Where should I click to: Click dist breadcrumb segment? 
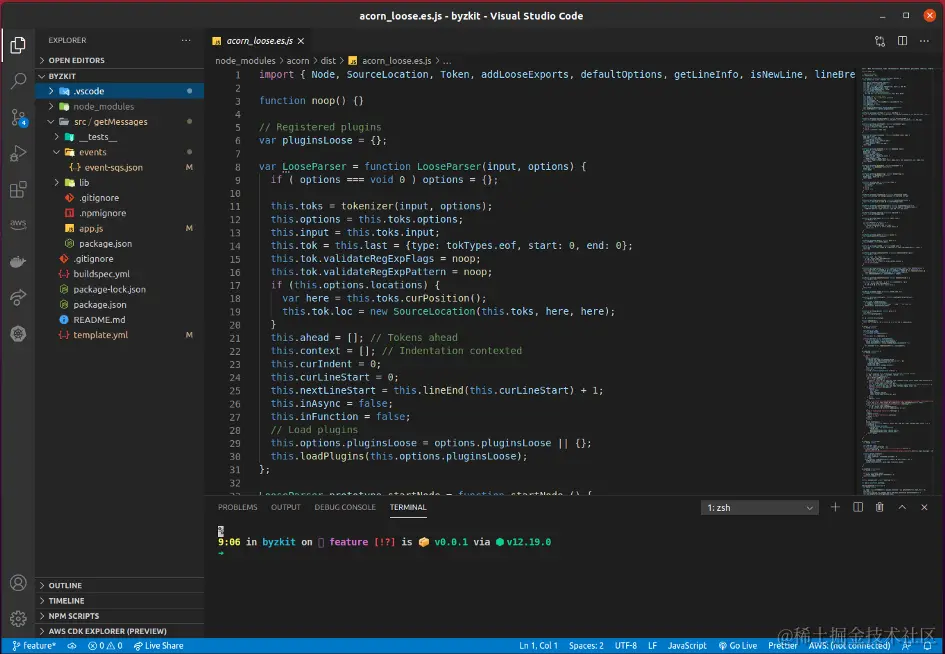pos(328,60)
